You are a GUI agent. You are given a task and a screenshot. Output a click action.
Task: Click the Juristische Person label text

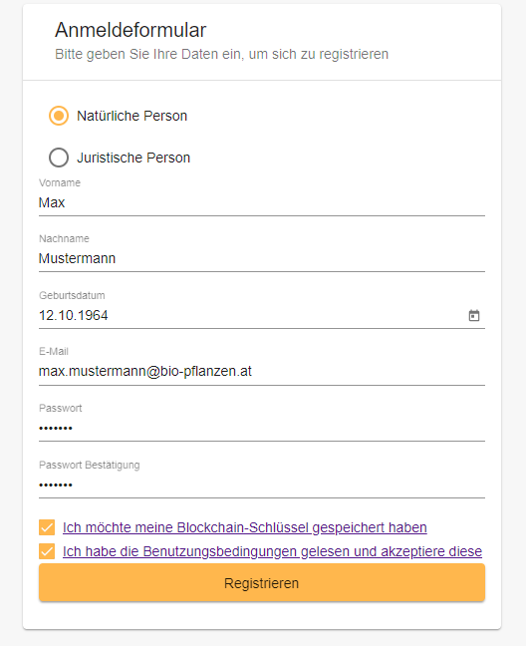pyautogui.click(x=133, y=157)
